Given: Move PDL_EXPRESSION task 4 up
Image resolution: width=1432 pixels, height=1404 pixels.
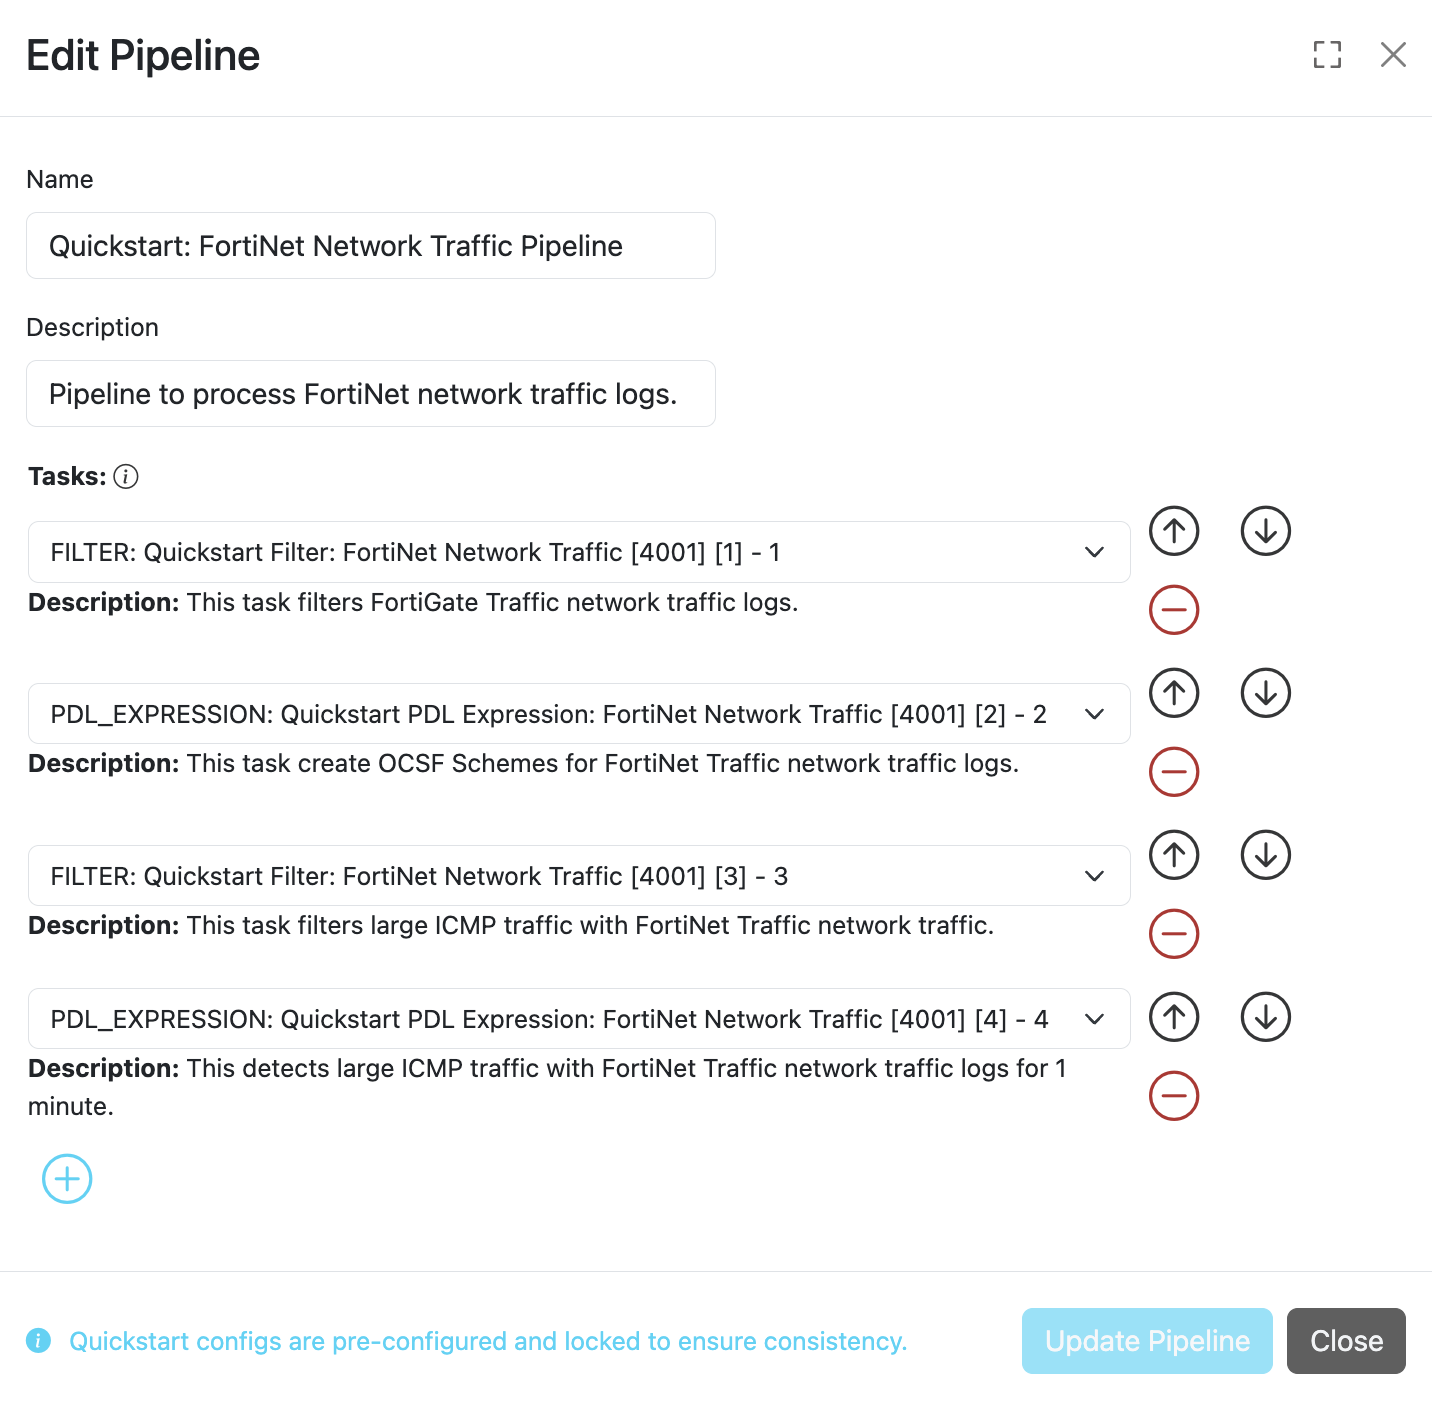Looking at the screenshot, I should 1174,1016.
